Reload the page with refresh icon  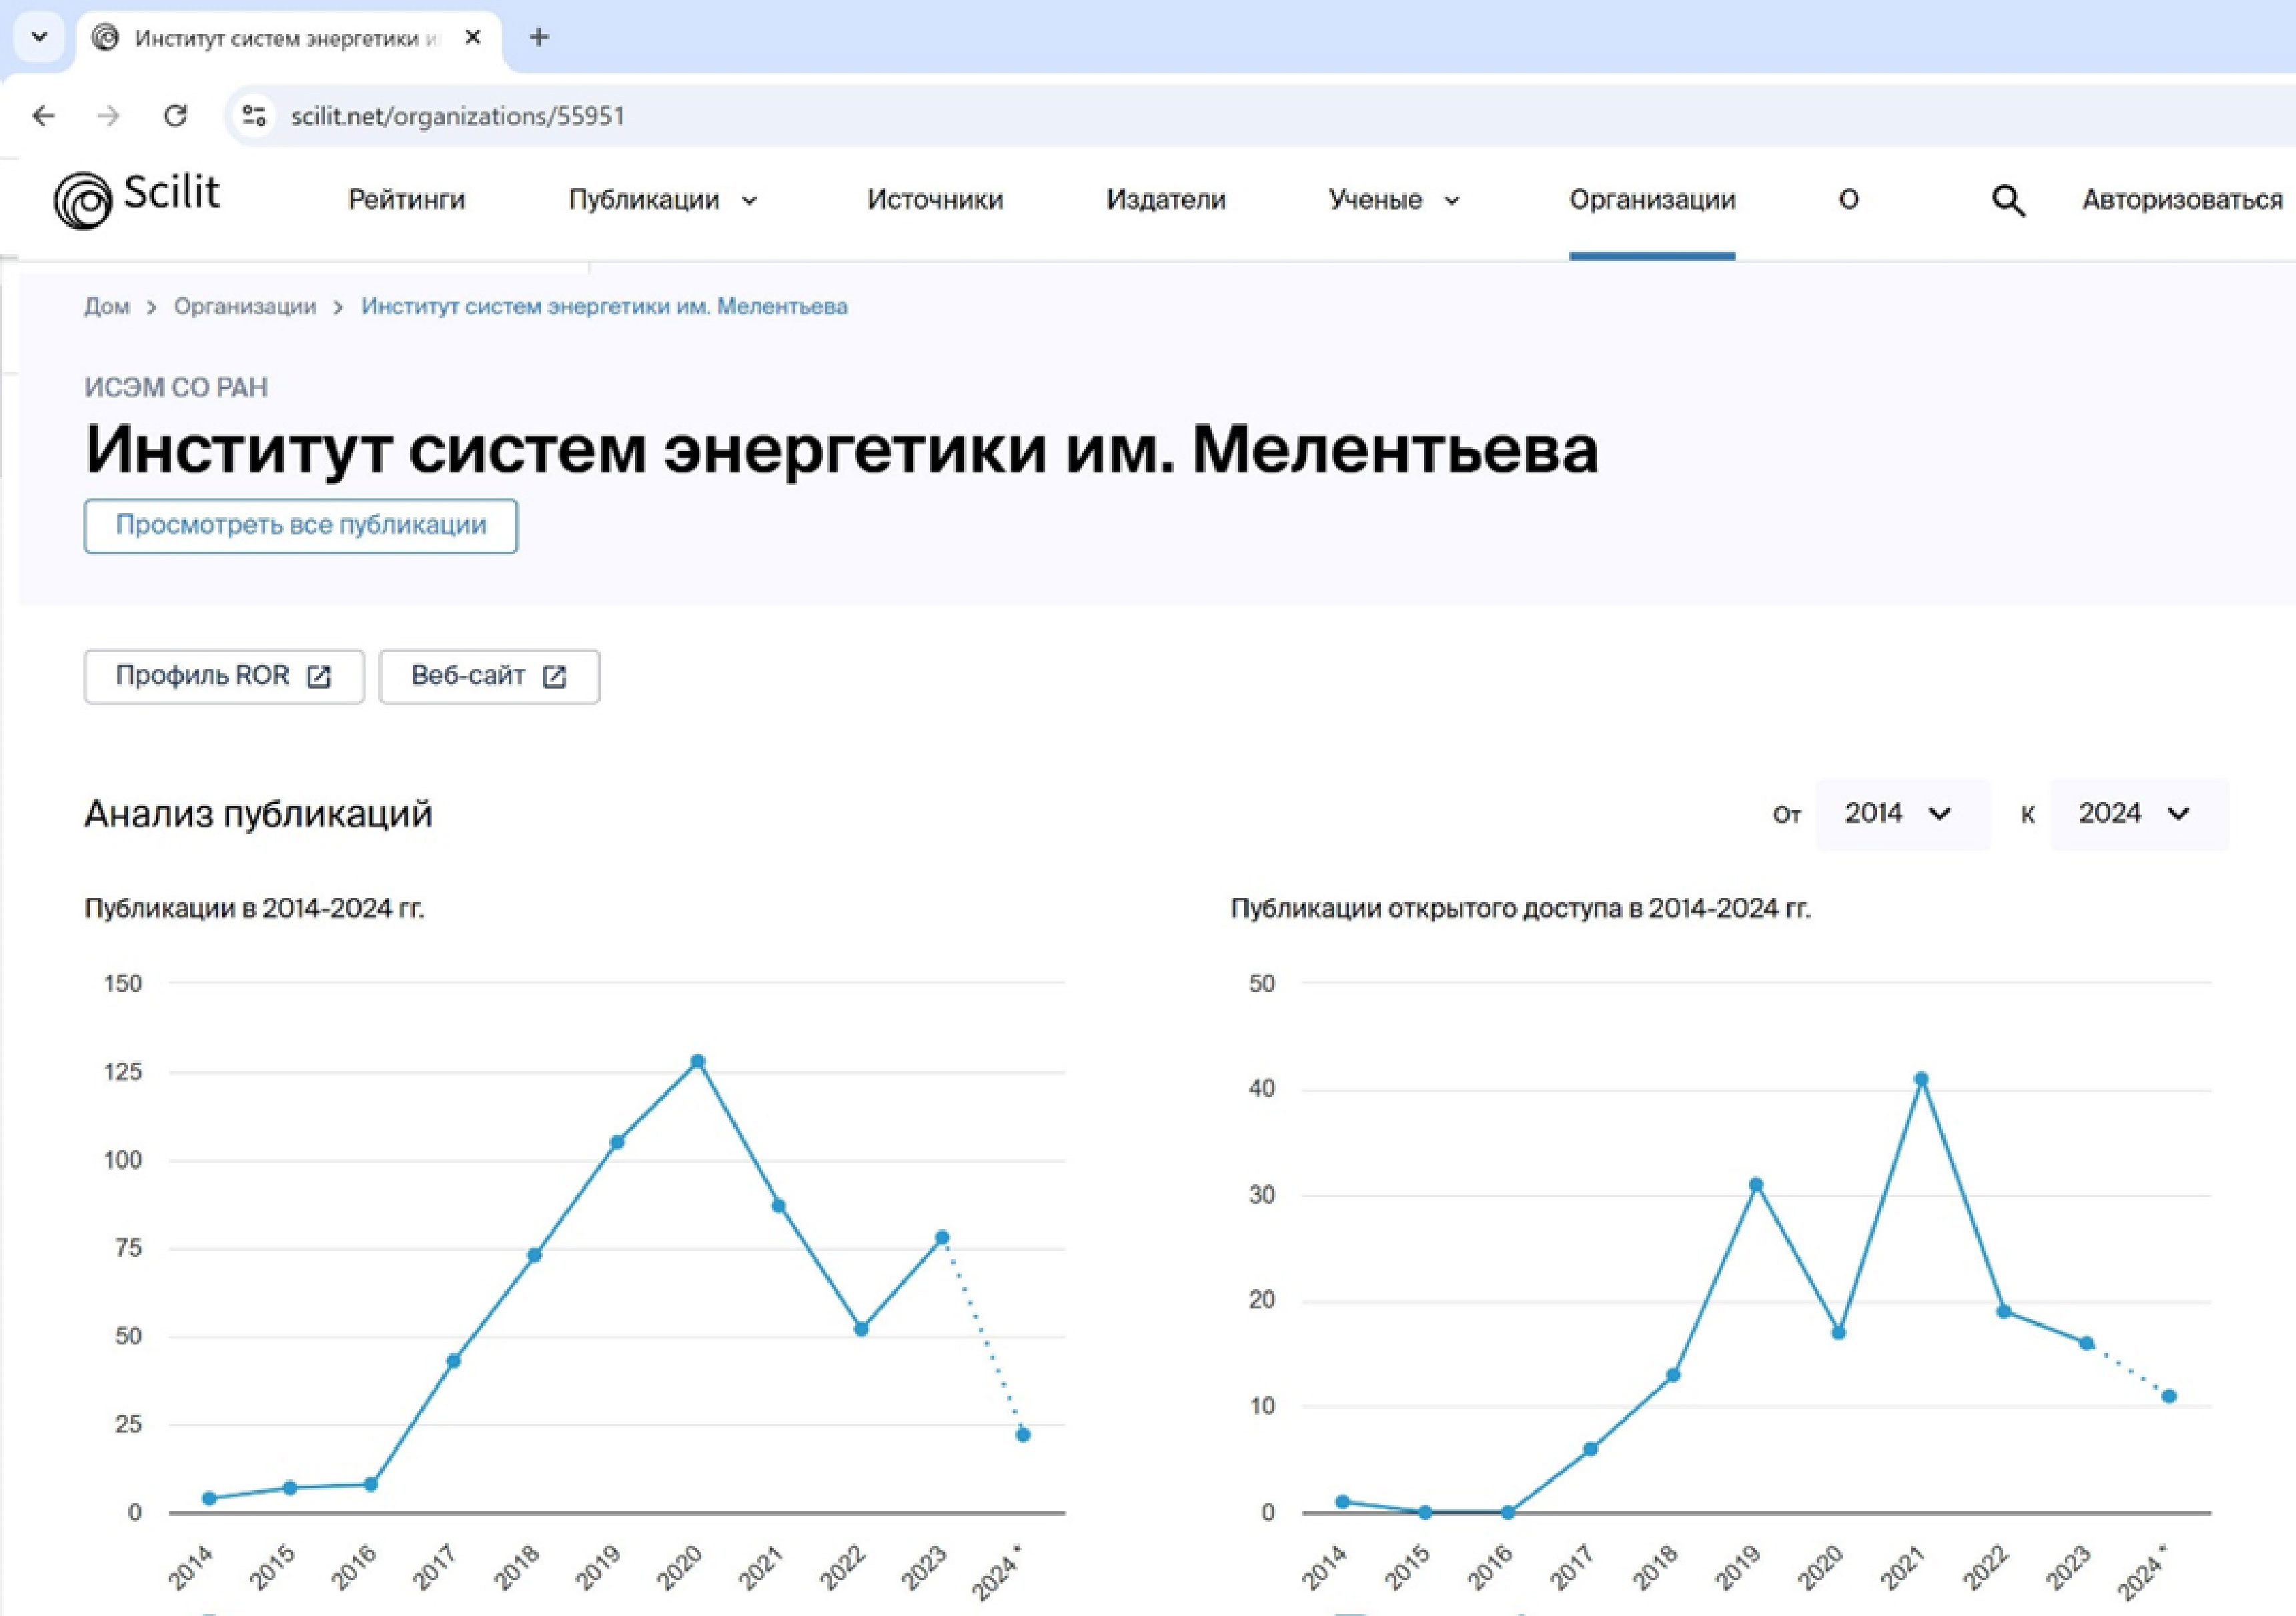point(176,116)
